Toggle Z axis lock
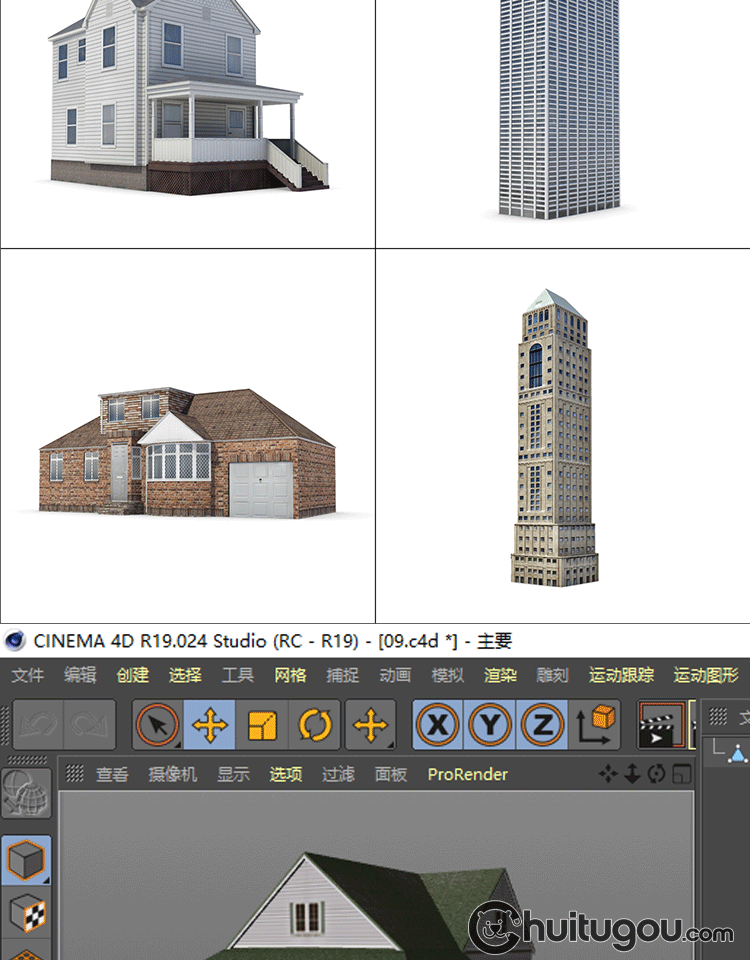Viewport: 750px width, 960px height. click(x=543, y=725)
